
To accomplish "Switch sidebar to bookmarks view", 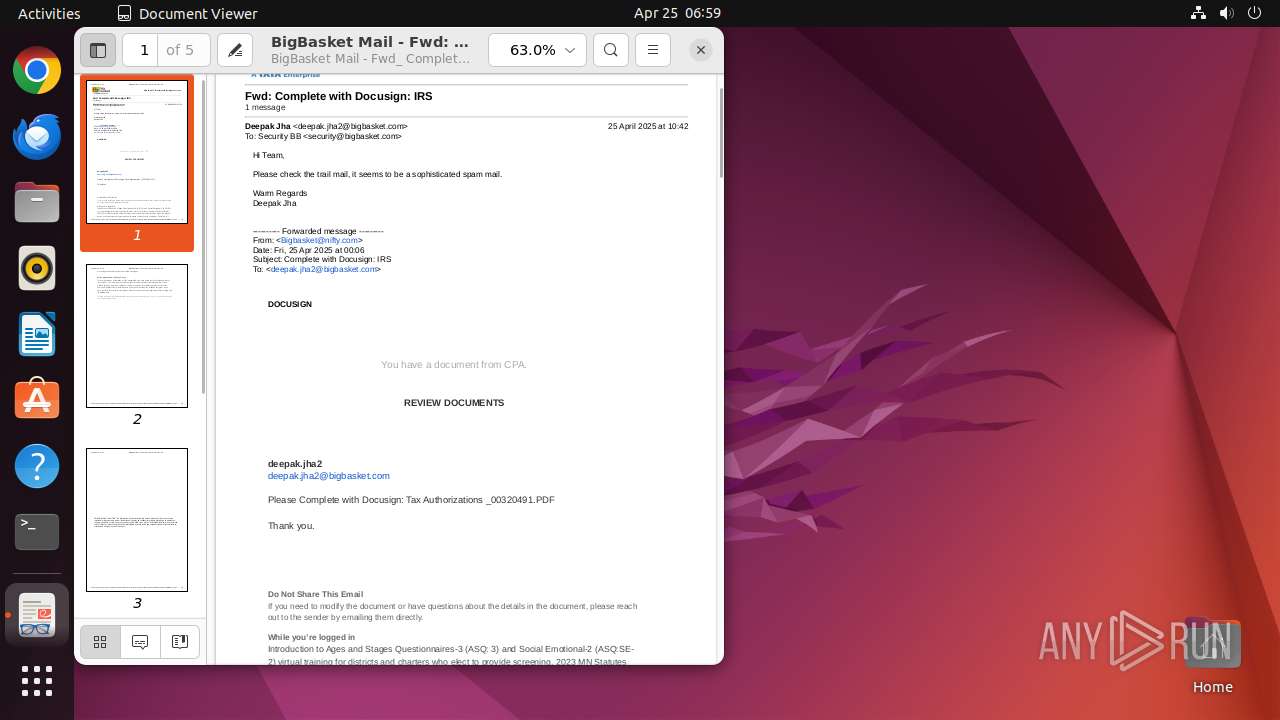I will pyautogui.click(x=180, y=642).
